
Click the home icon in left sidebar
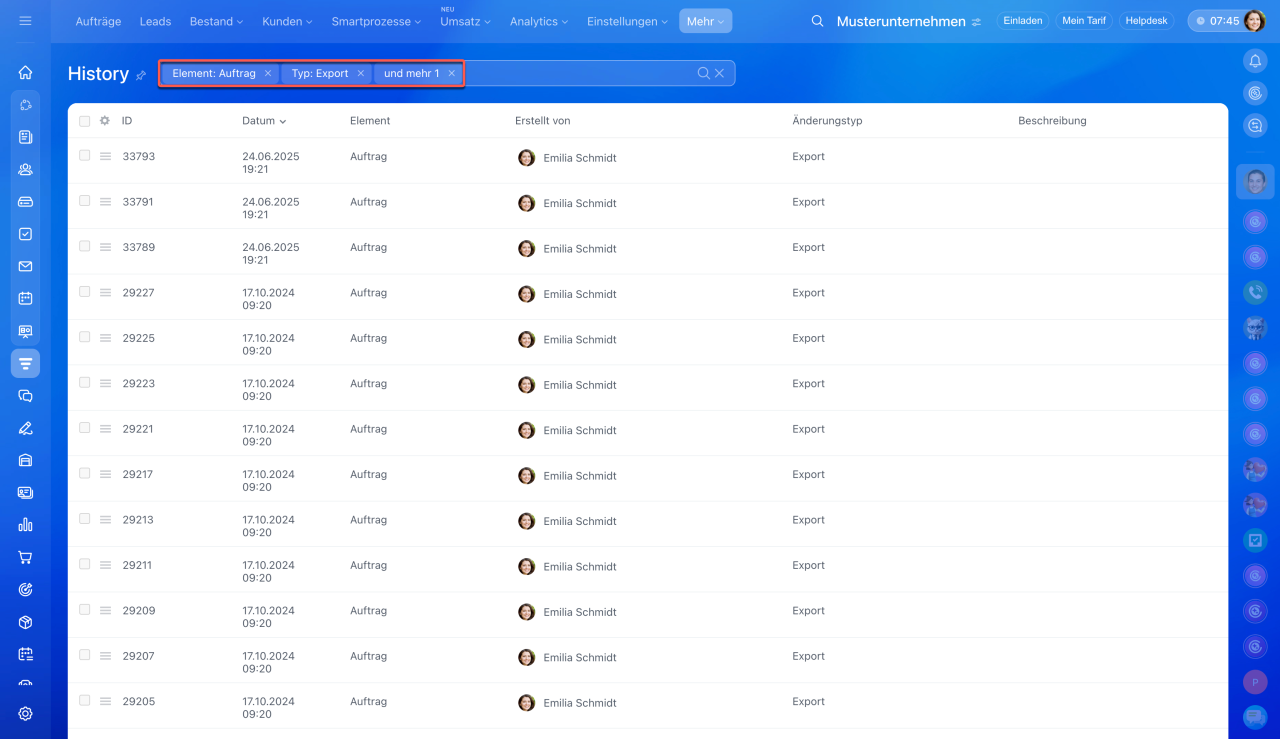(25, 72)
